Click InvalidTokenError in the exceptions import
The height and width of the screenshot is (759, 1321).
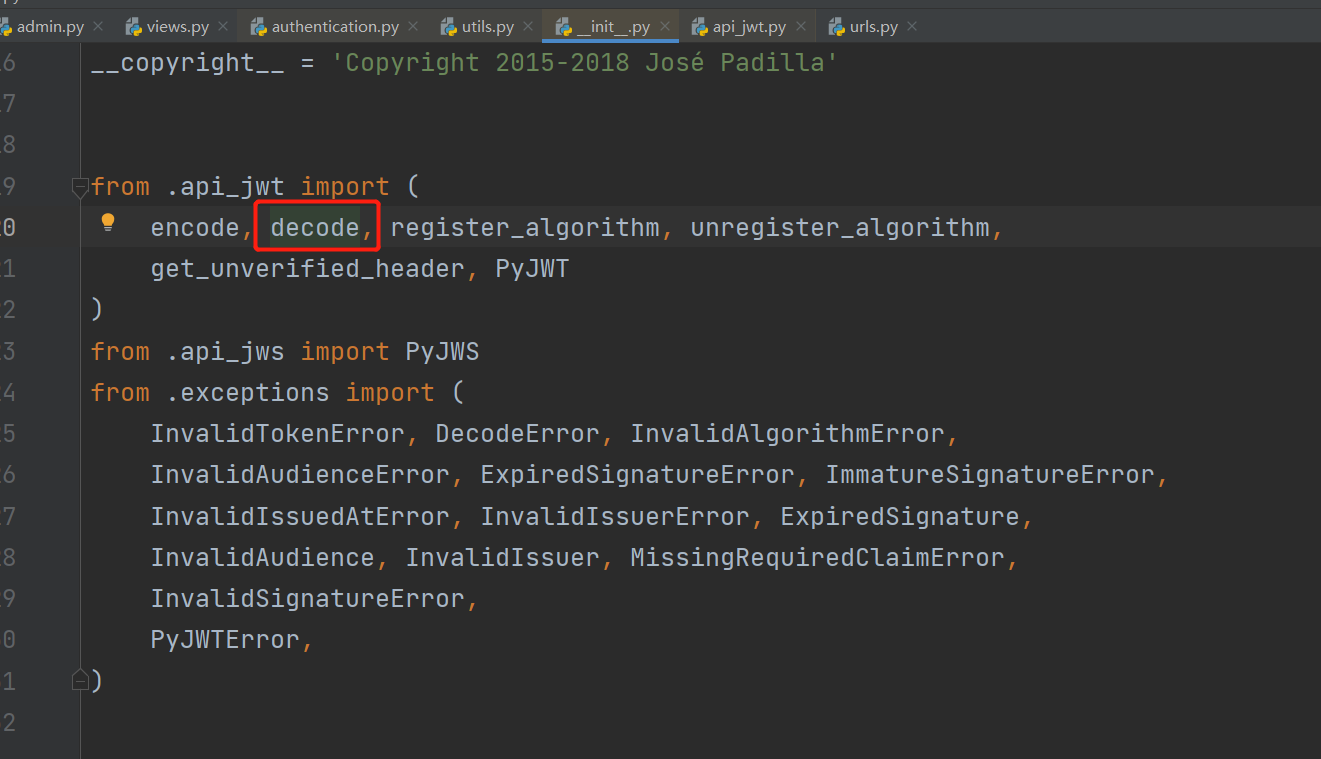[278, 434]
